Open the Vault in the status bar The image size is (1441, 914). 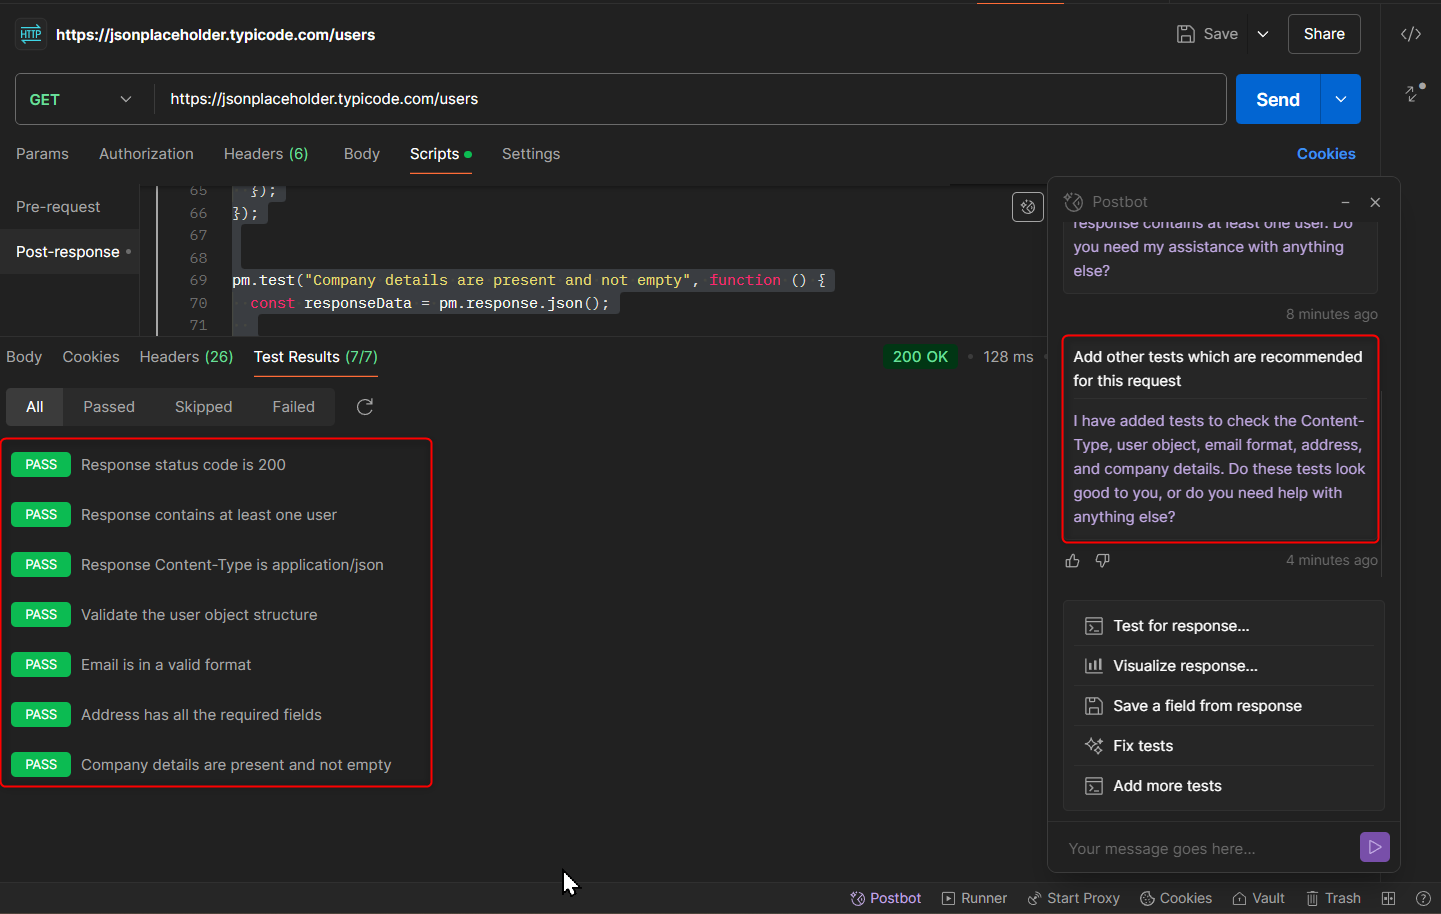click(1258, 898)
